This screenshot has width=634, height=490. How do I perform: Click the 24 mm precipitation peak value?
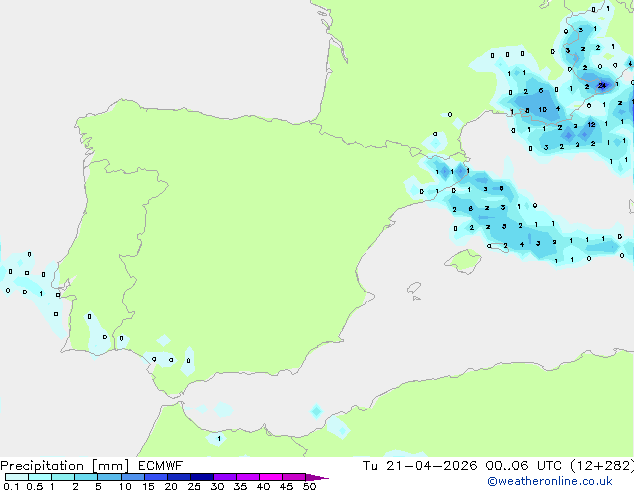(602, 86)
